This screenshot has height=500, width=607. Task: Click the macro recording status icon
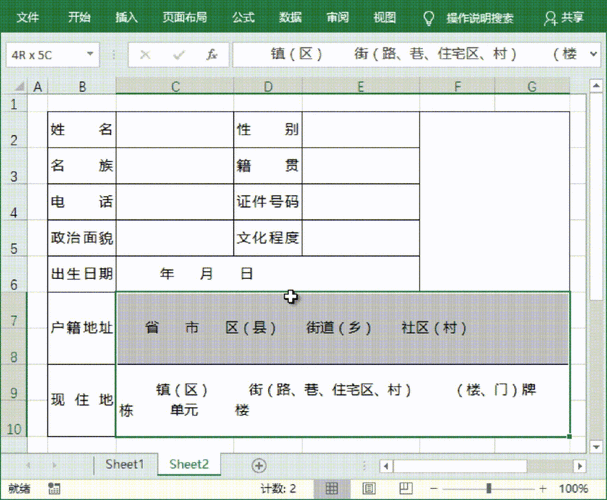[x=54, y=489]
